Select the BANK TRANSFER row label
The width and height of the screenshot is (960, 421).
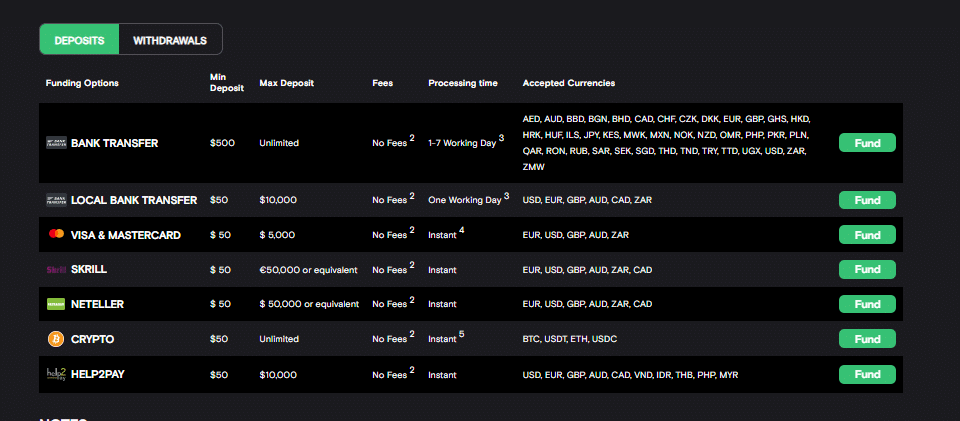[114, 143]
